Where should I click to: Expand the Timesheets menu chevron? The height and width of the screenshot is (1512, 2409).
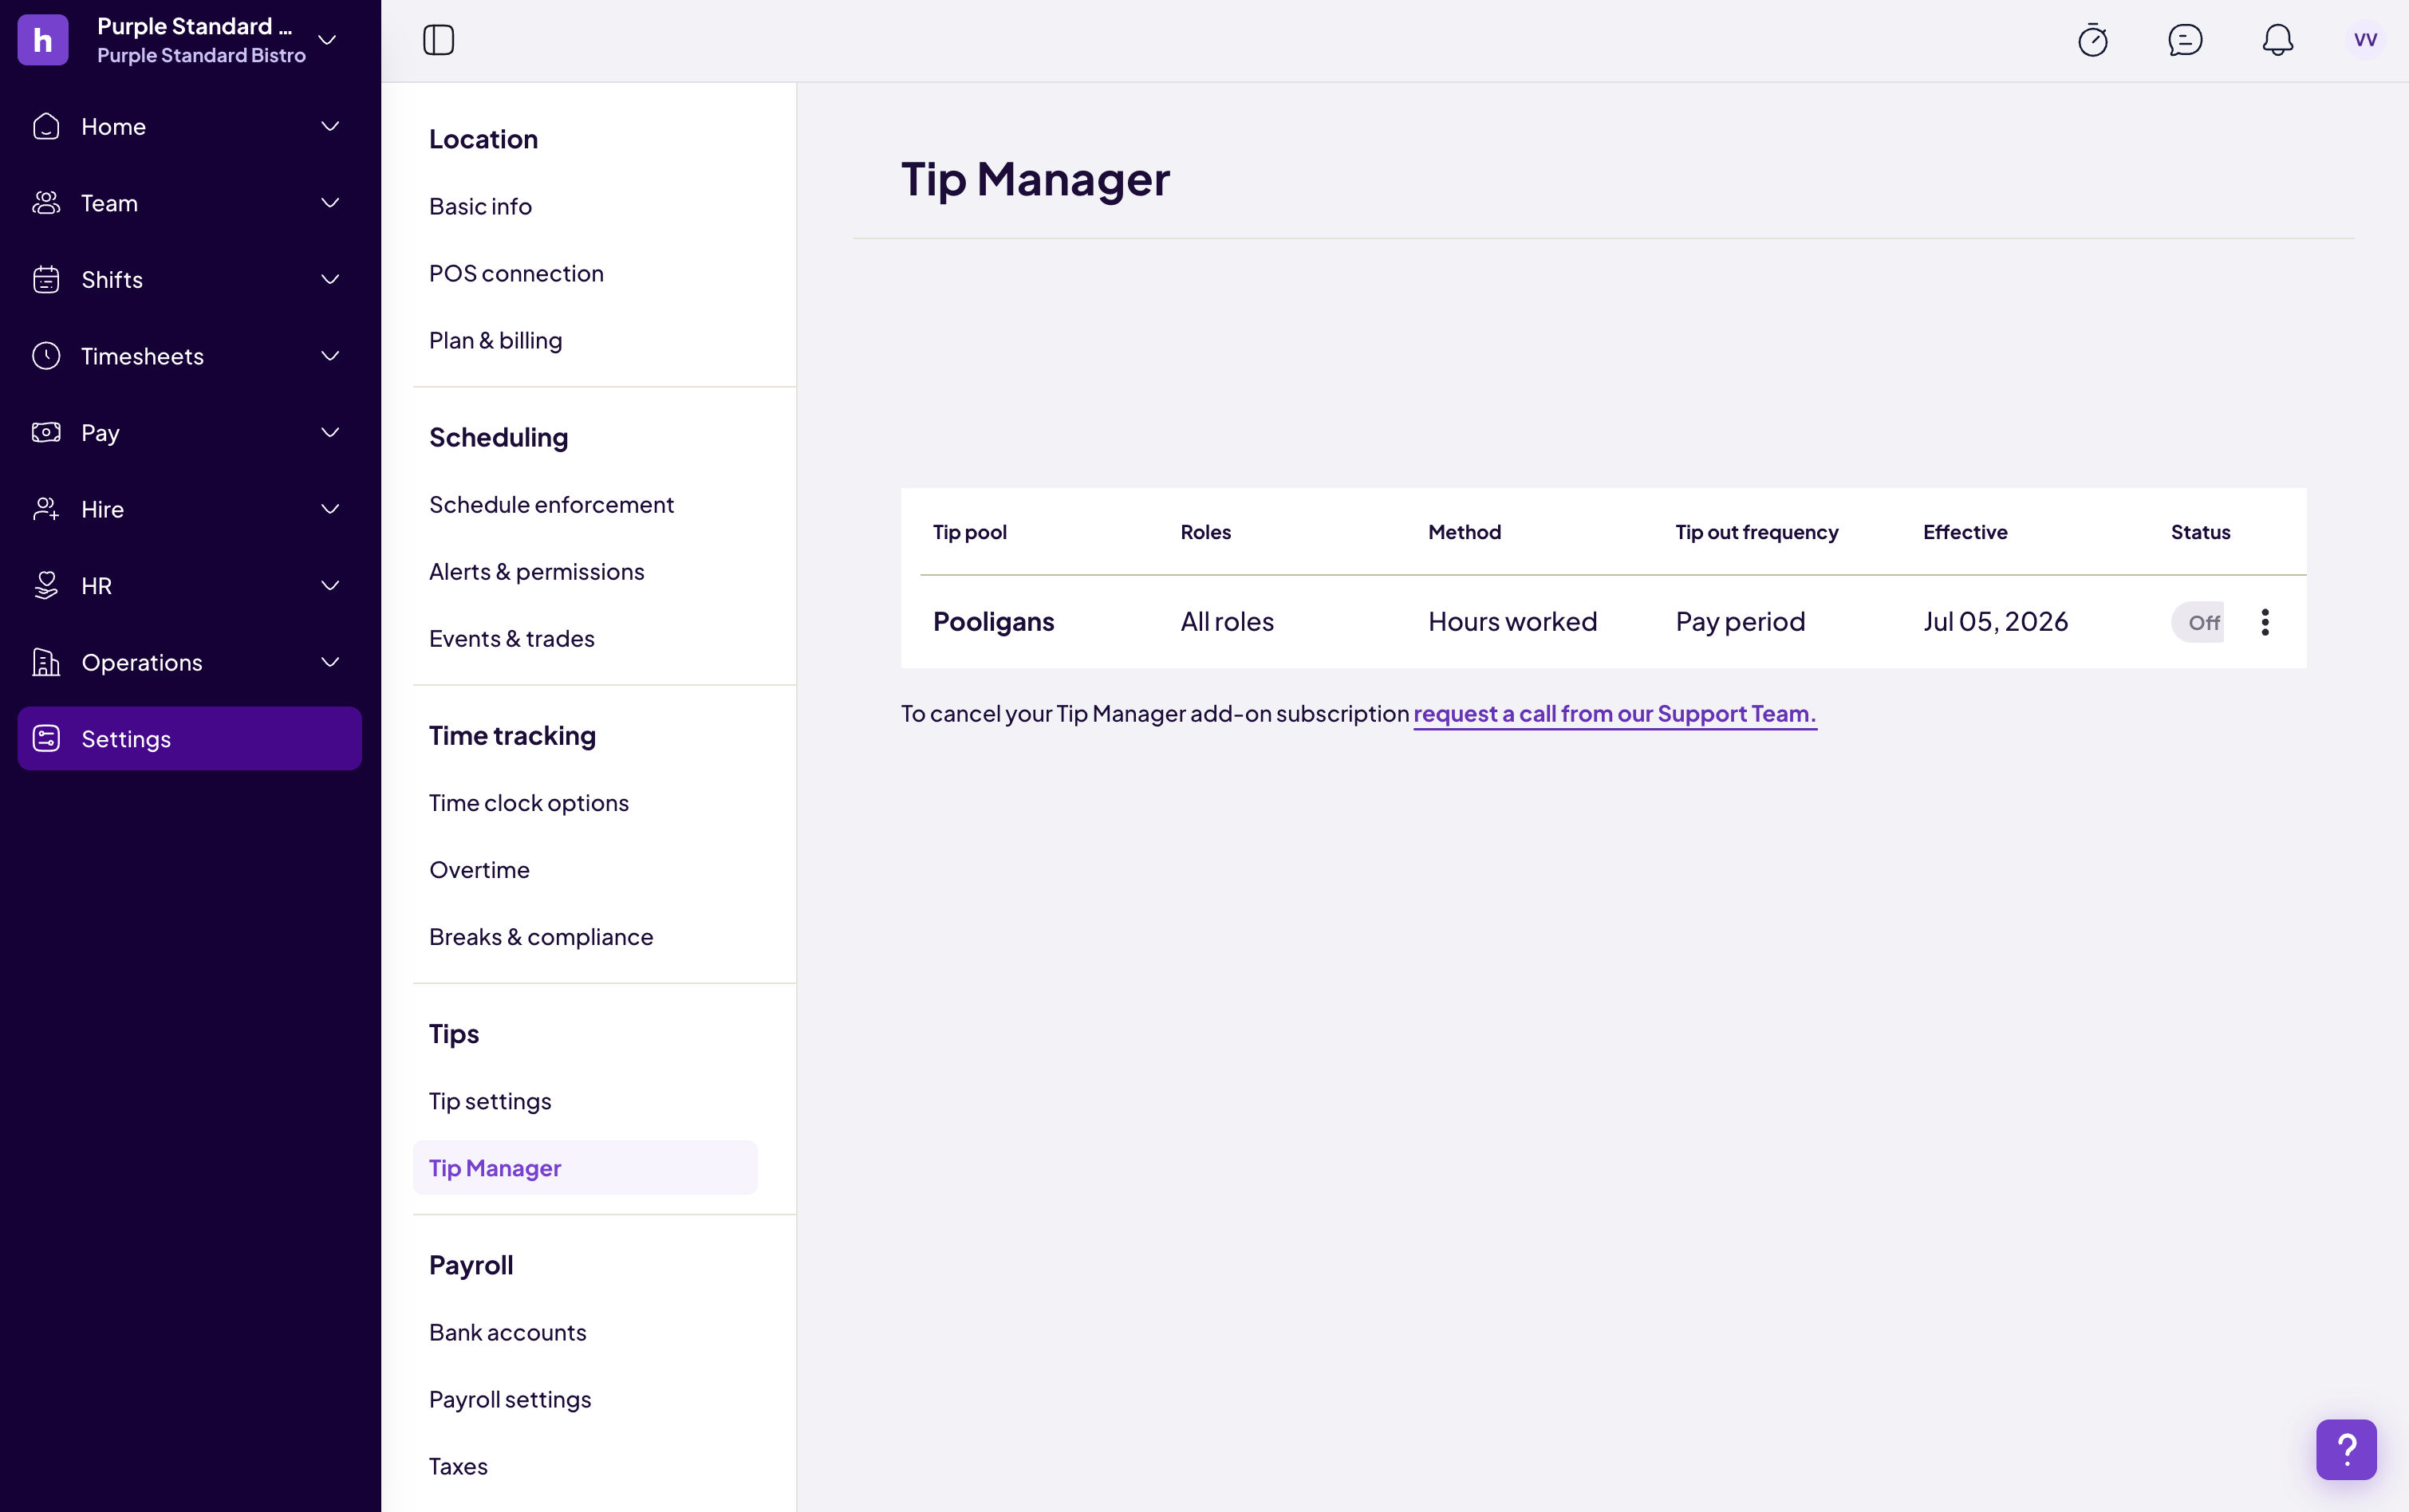[x=330, y=356]
